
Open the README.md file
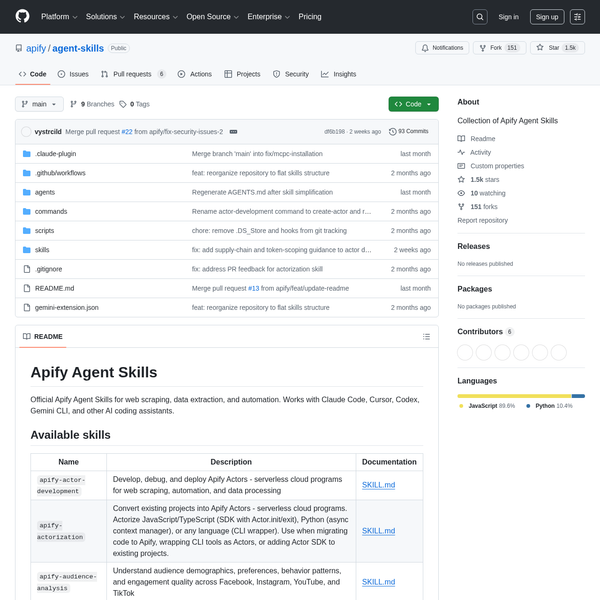54,288
